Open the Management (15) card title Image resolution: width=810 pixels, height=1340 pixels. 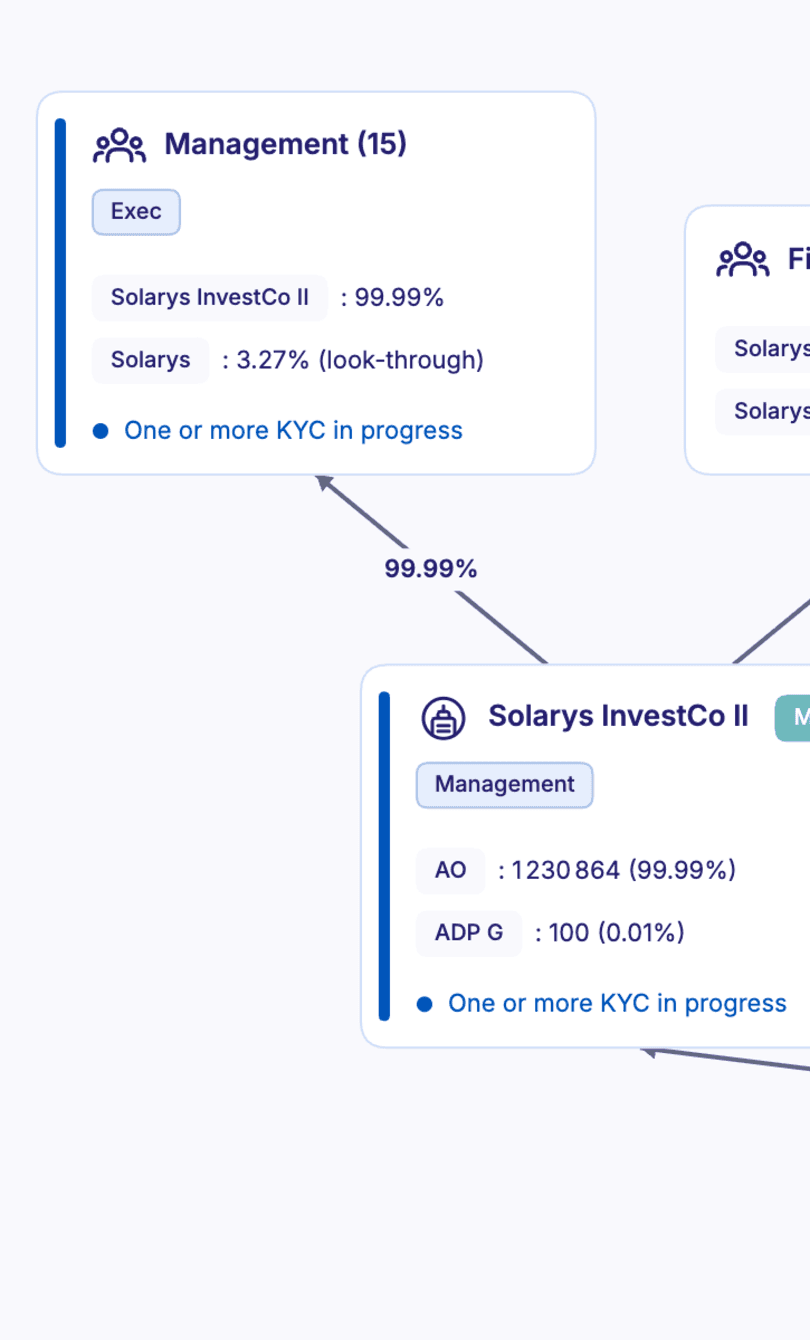pyautogui.click(x=285, y=144)
